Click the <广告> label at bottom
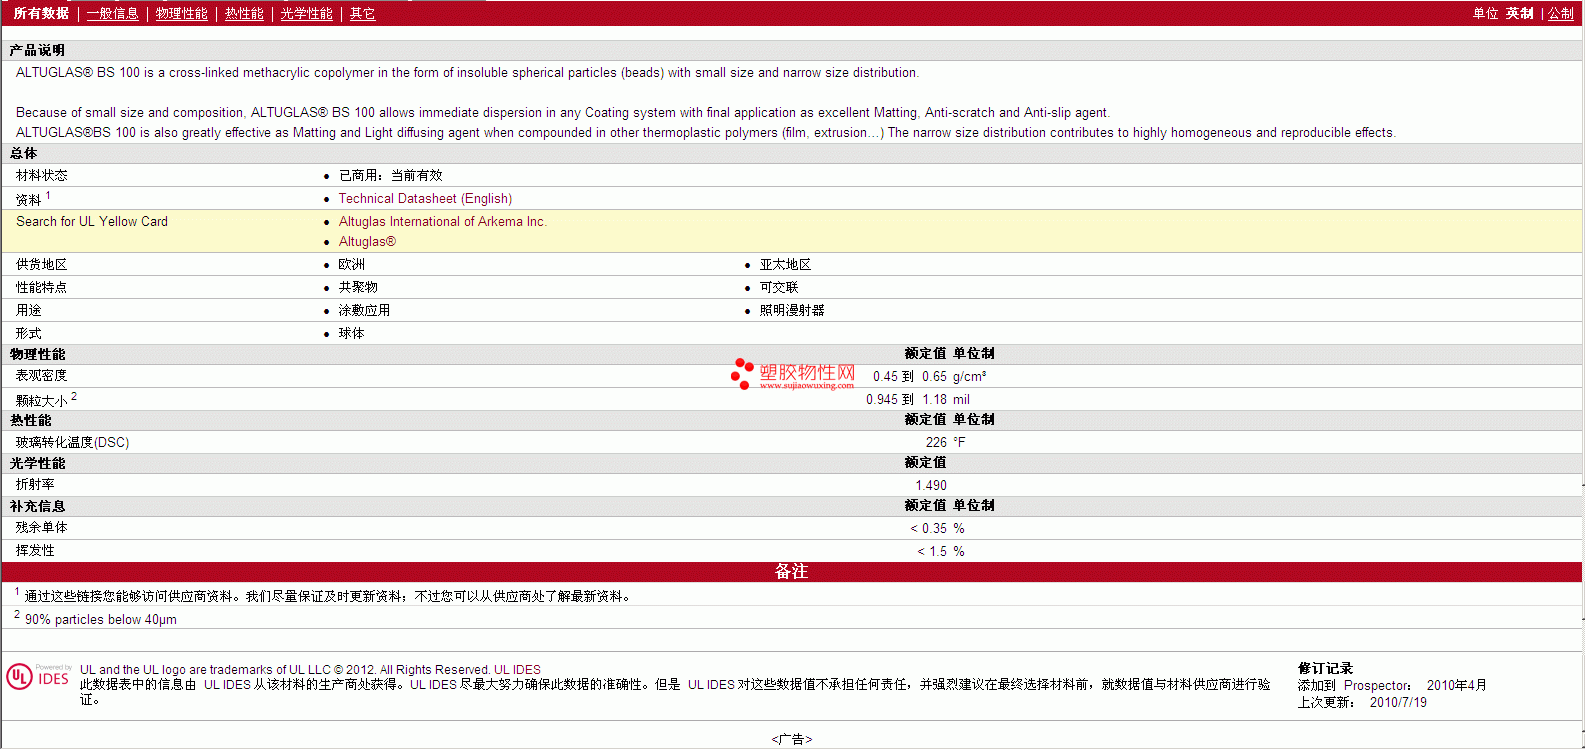The image size is (1585, 749). tap(792, 739)
